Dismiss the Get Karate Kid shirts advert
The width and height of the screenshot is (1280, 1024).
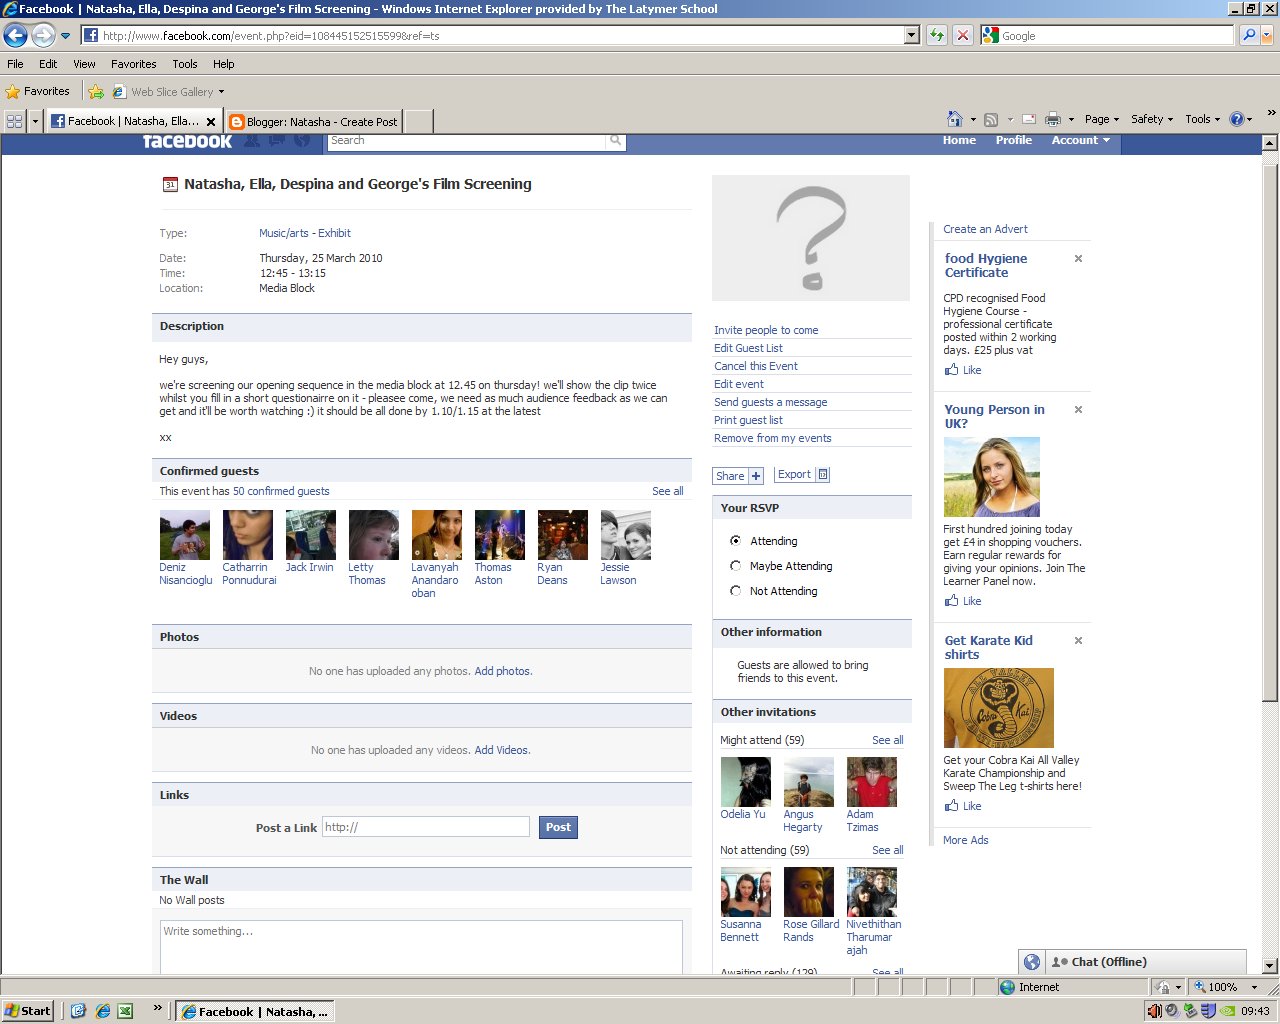(1078, 641)
